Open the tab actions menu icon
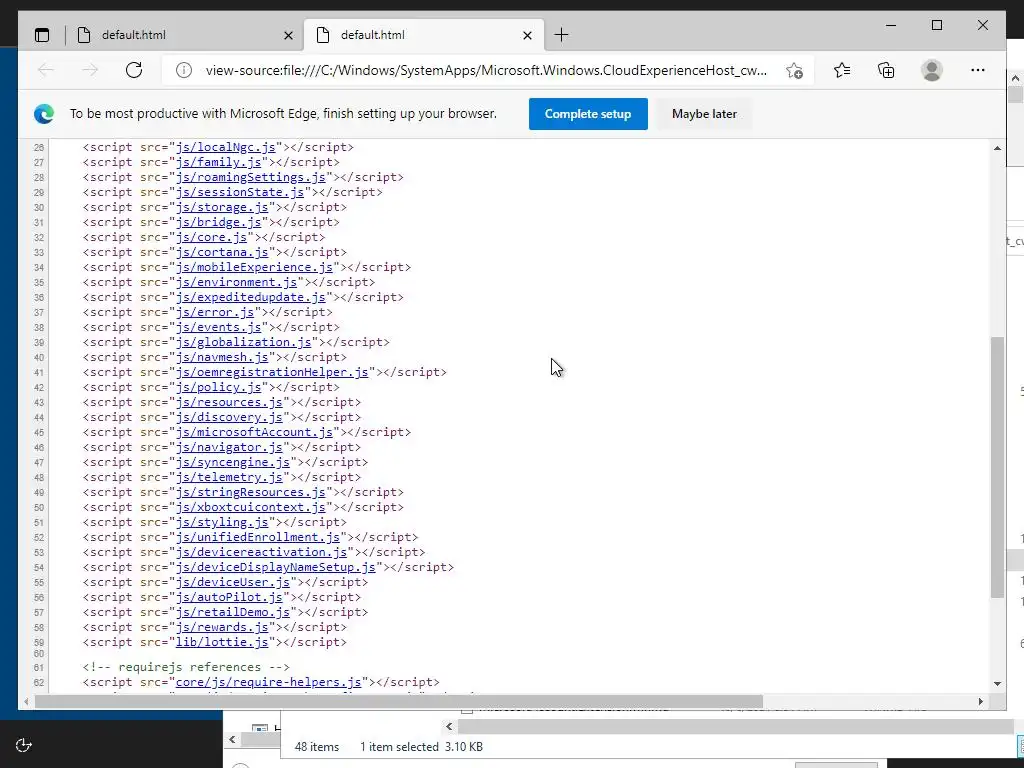1024x768 pixels. click(42, 35)
